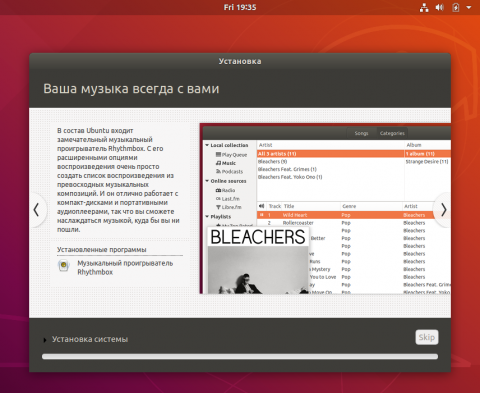The width and height of the screenshot is (480, 393).
Task: Select Radio in the sidebar
Action: point(225,190)
